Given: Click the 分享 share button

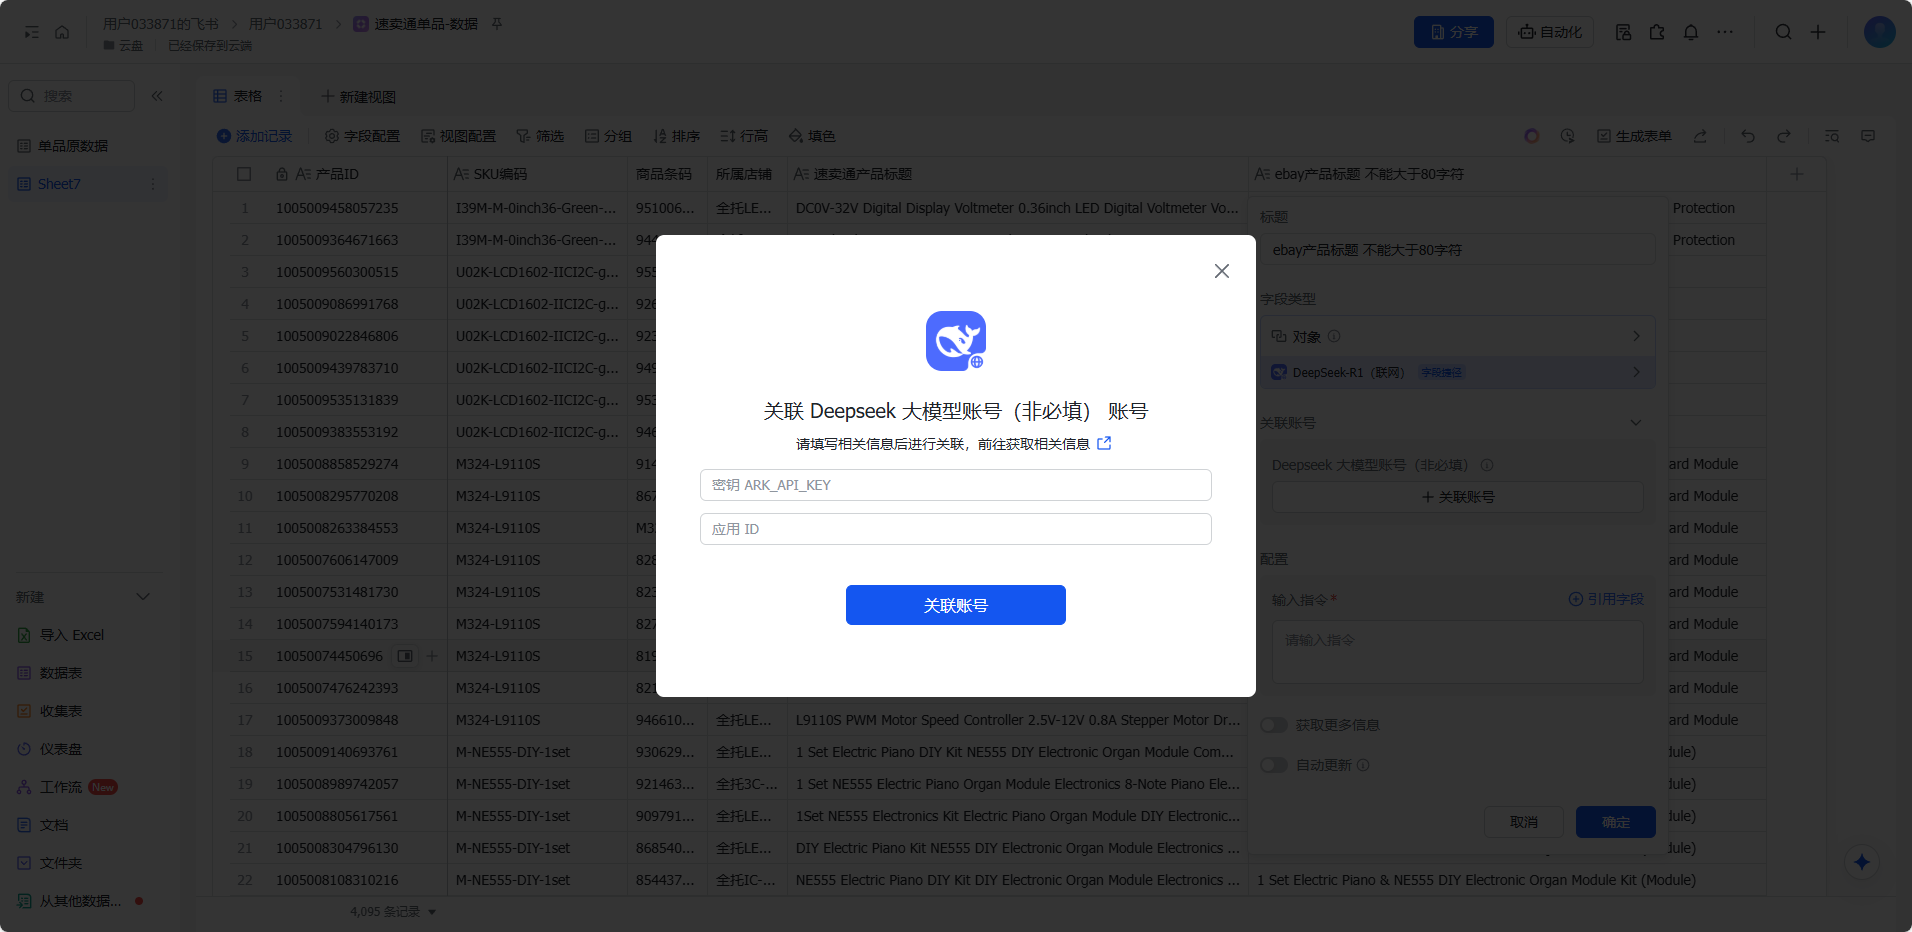Looking at the screenshot, I should [x=1453, y=32].
